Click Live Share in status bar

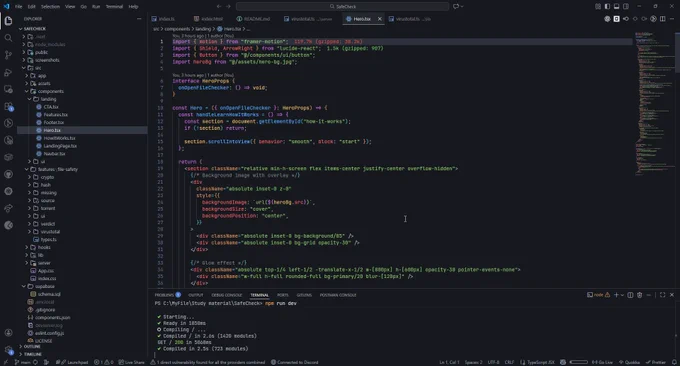(x=131, y=362)
